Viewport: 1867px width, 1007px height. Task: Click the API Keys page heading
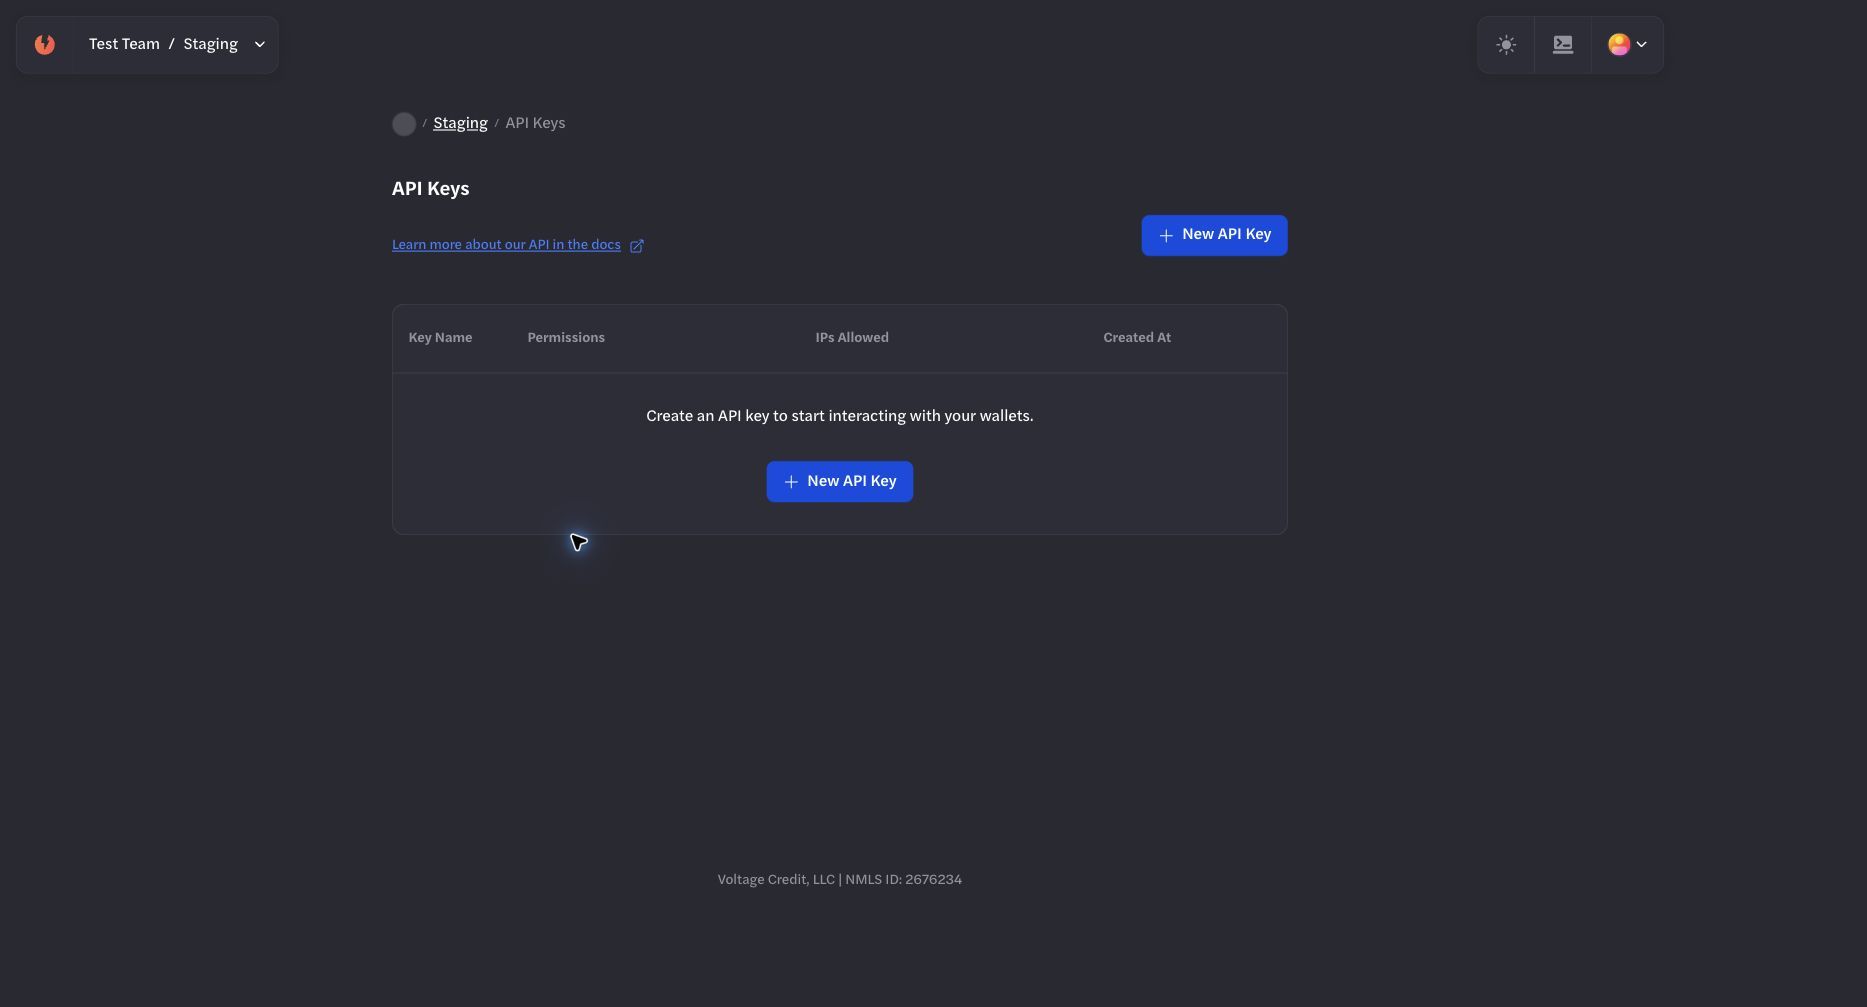[430, 189]
